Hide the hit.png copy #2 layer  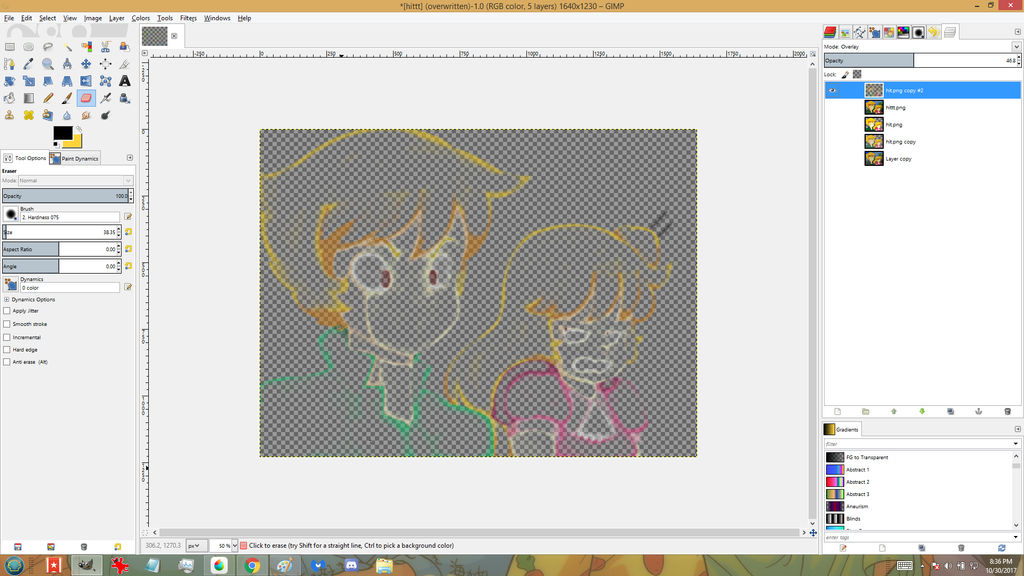click(832, 90)
